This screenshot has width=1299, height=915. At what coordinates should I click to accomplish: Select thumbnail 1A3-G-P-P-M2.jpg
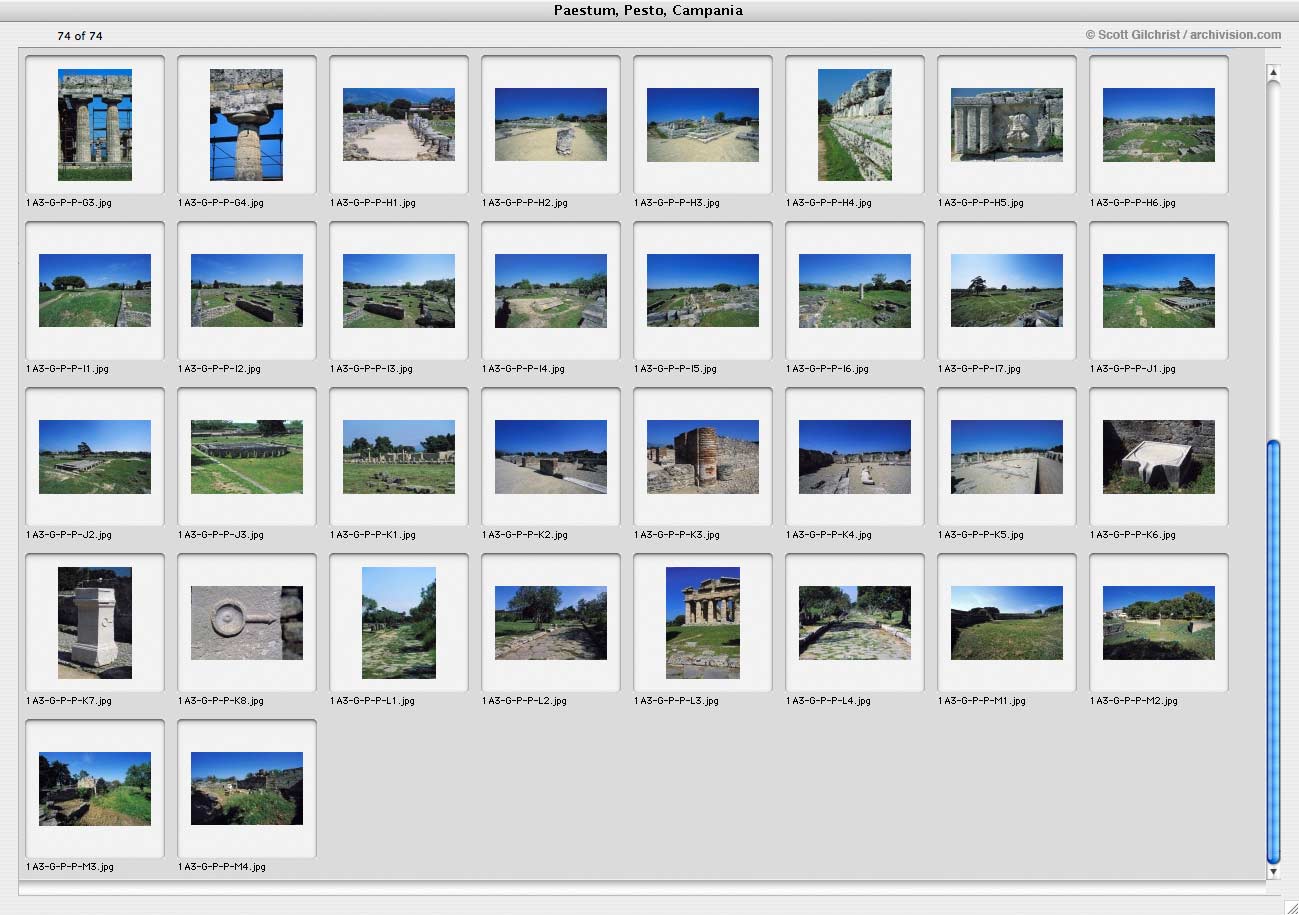point(1159,623)
